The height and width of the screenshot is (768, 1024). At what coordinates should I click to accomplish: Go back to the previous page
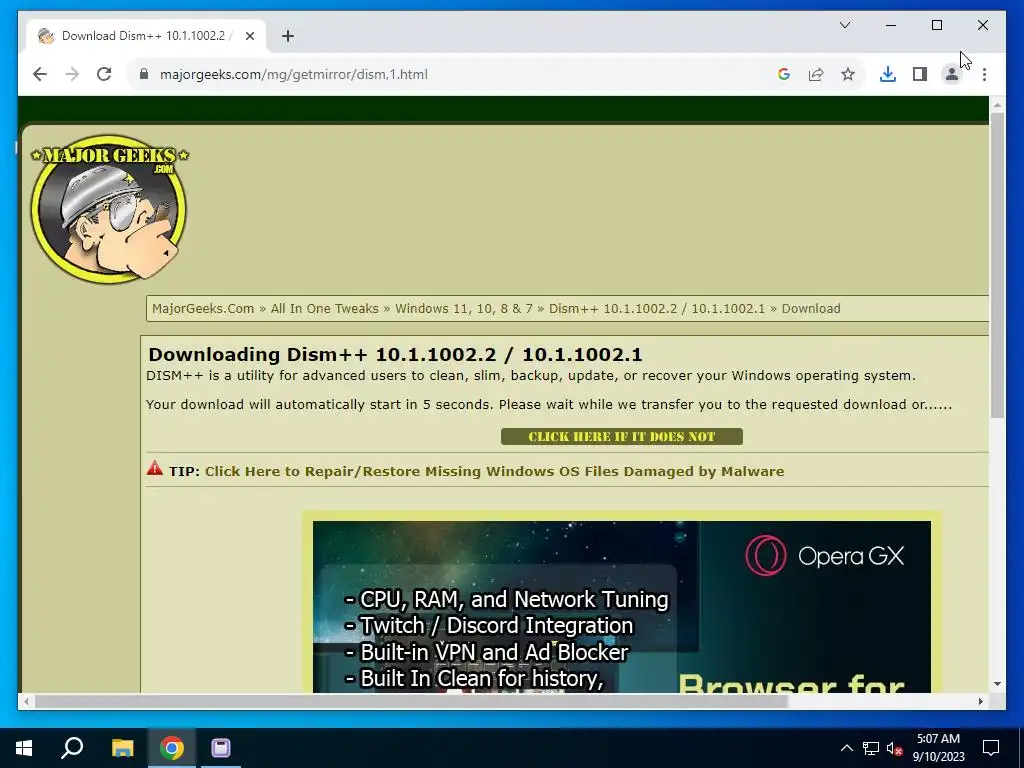tap(40, 74)
